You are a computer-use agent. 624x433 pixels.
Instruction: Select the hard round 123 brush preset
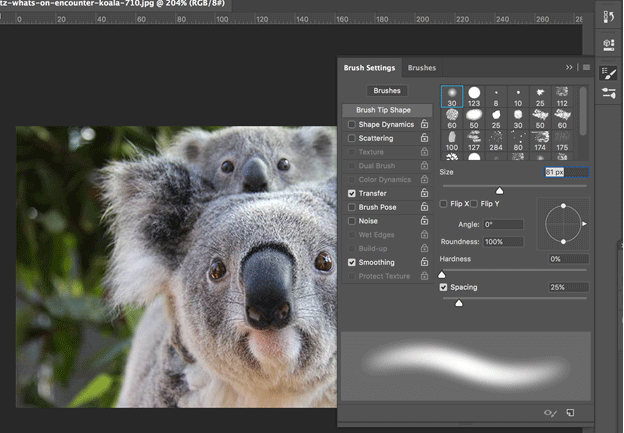click(474, 97)
